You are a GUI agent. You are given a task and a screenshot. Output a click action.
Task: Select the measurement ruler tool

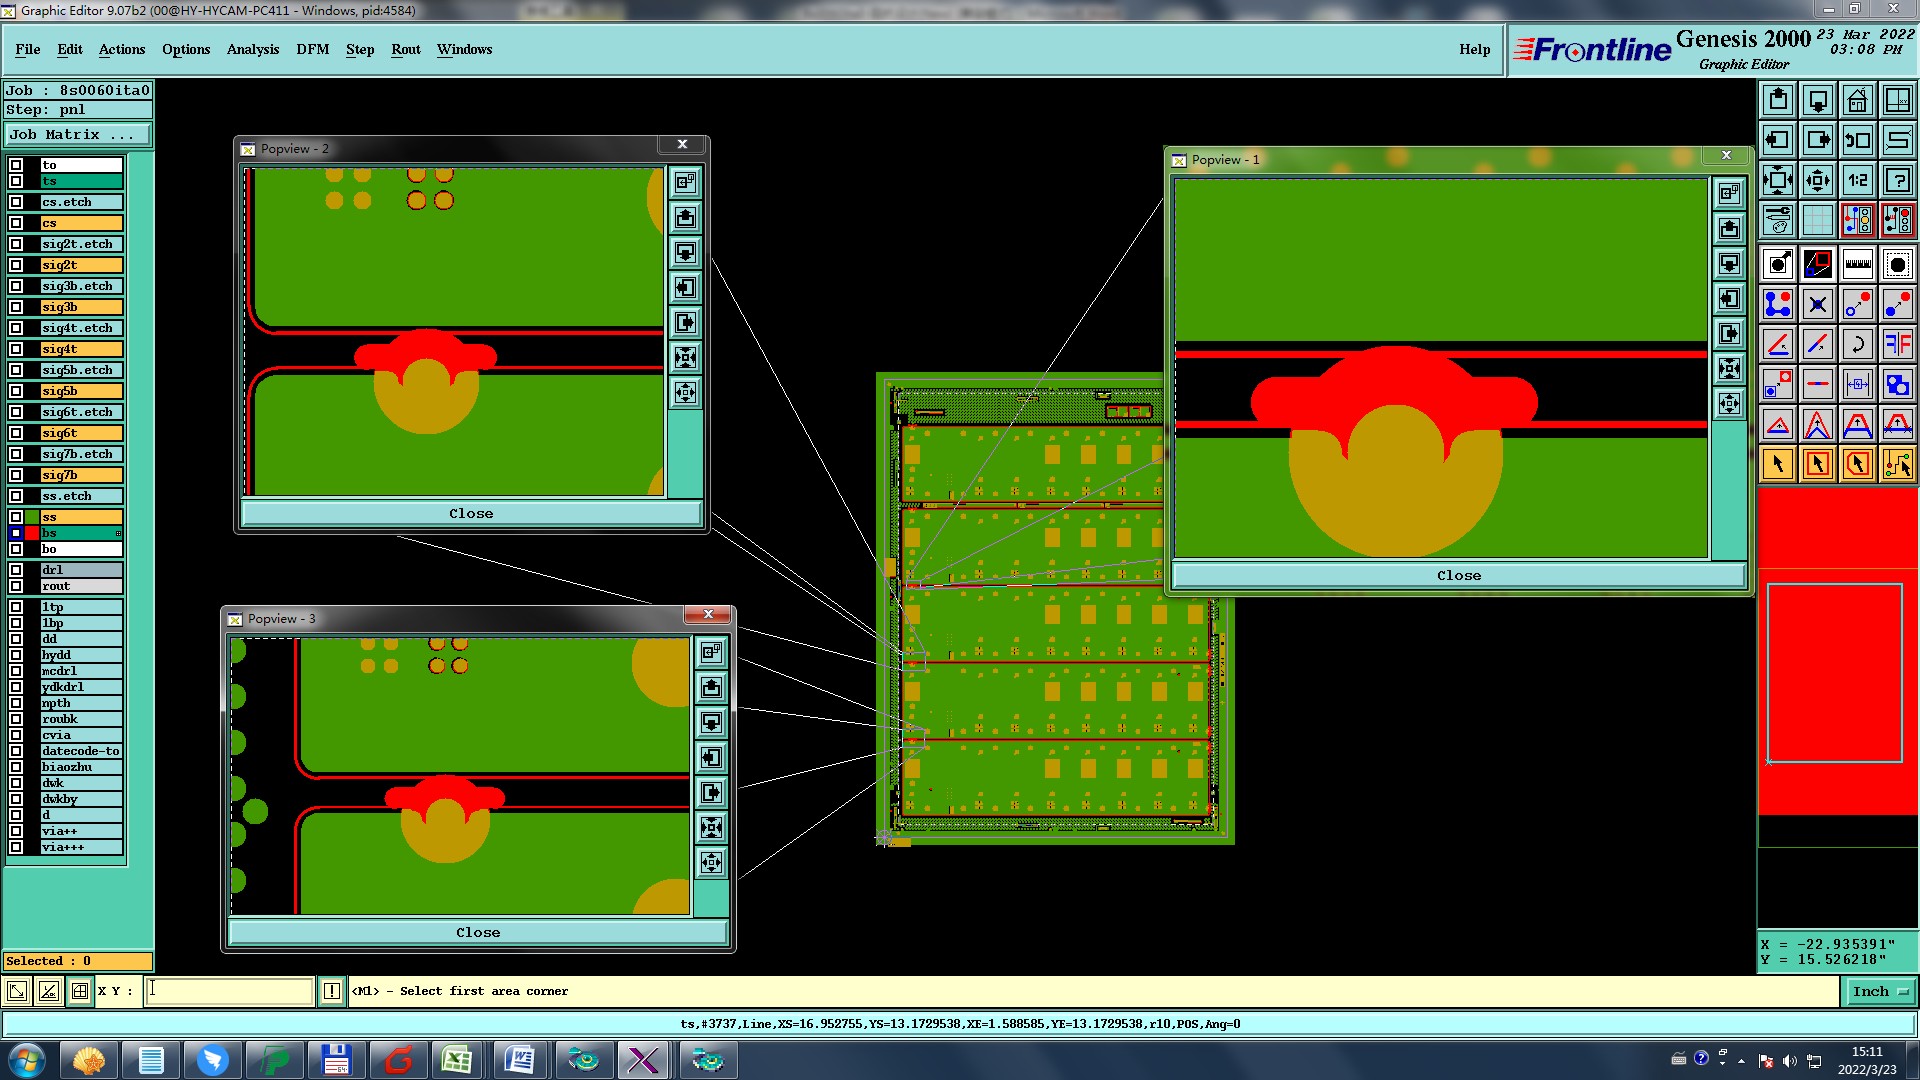pyautogui.click(x=1857, y=264)
